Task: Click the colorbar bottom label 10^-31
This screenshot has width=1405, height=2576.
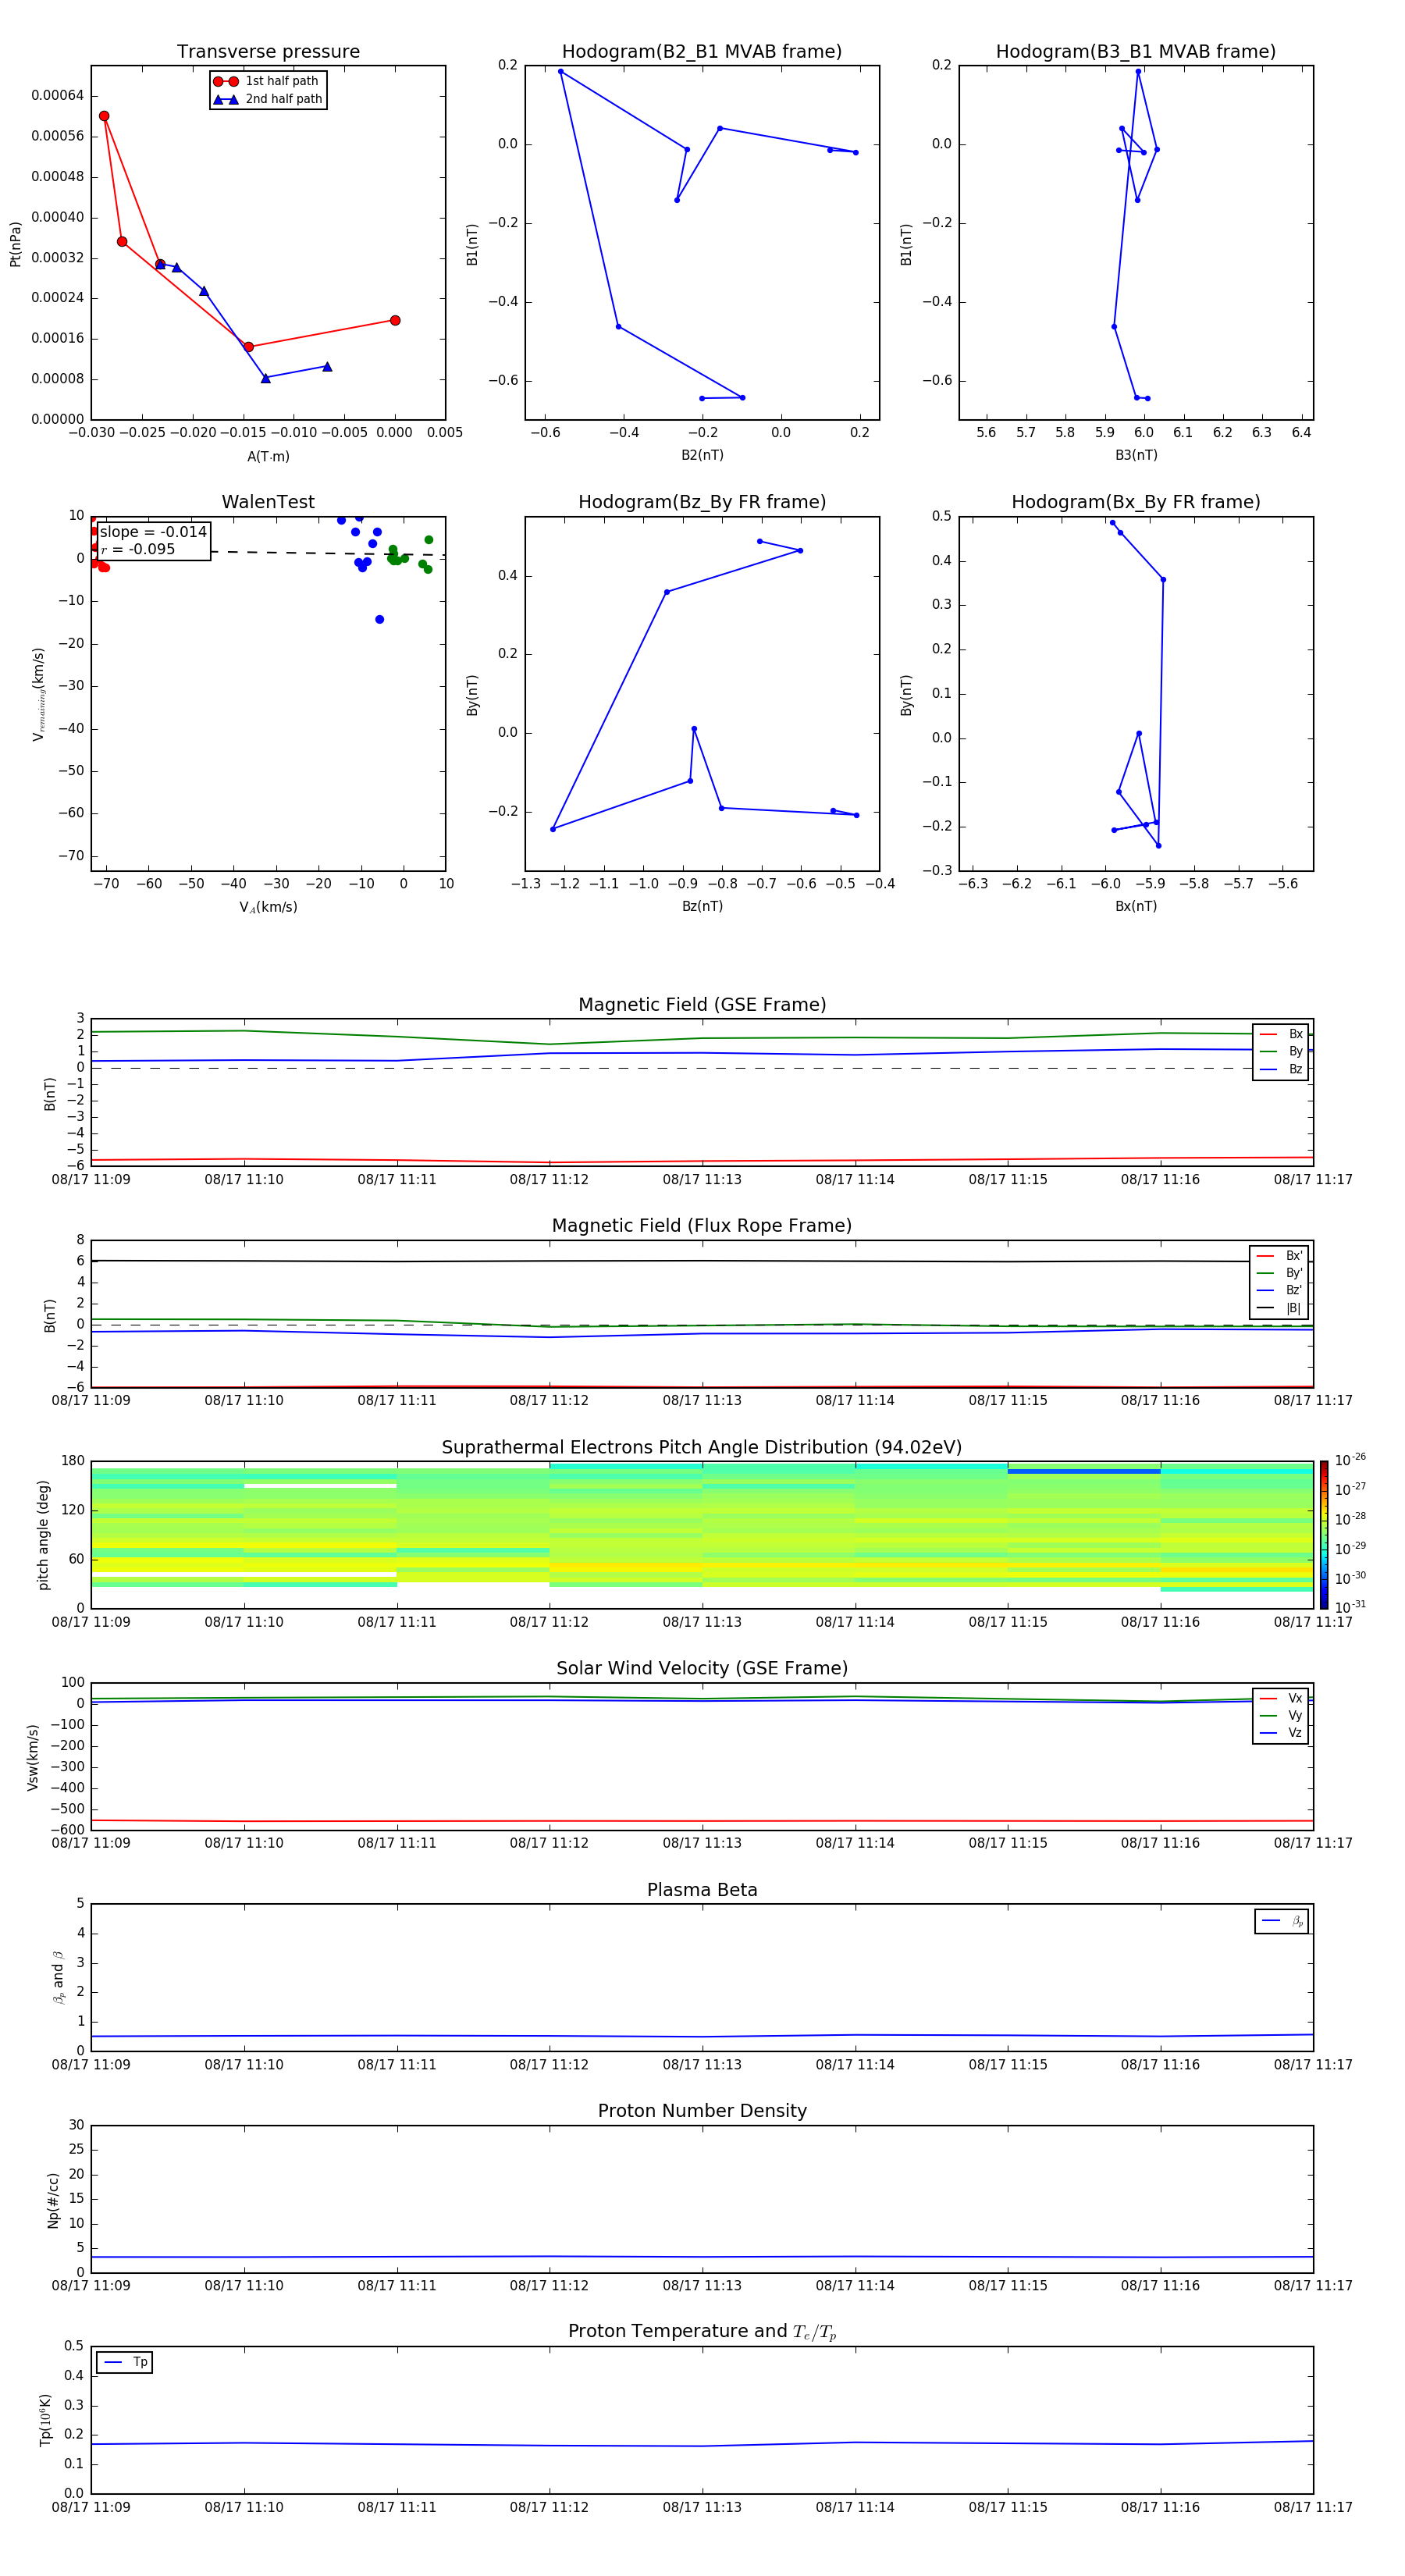Action: (1350, 1607)
